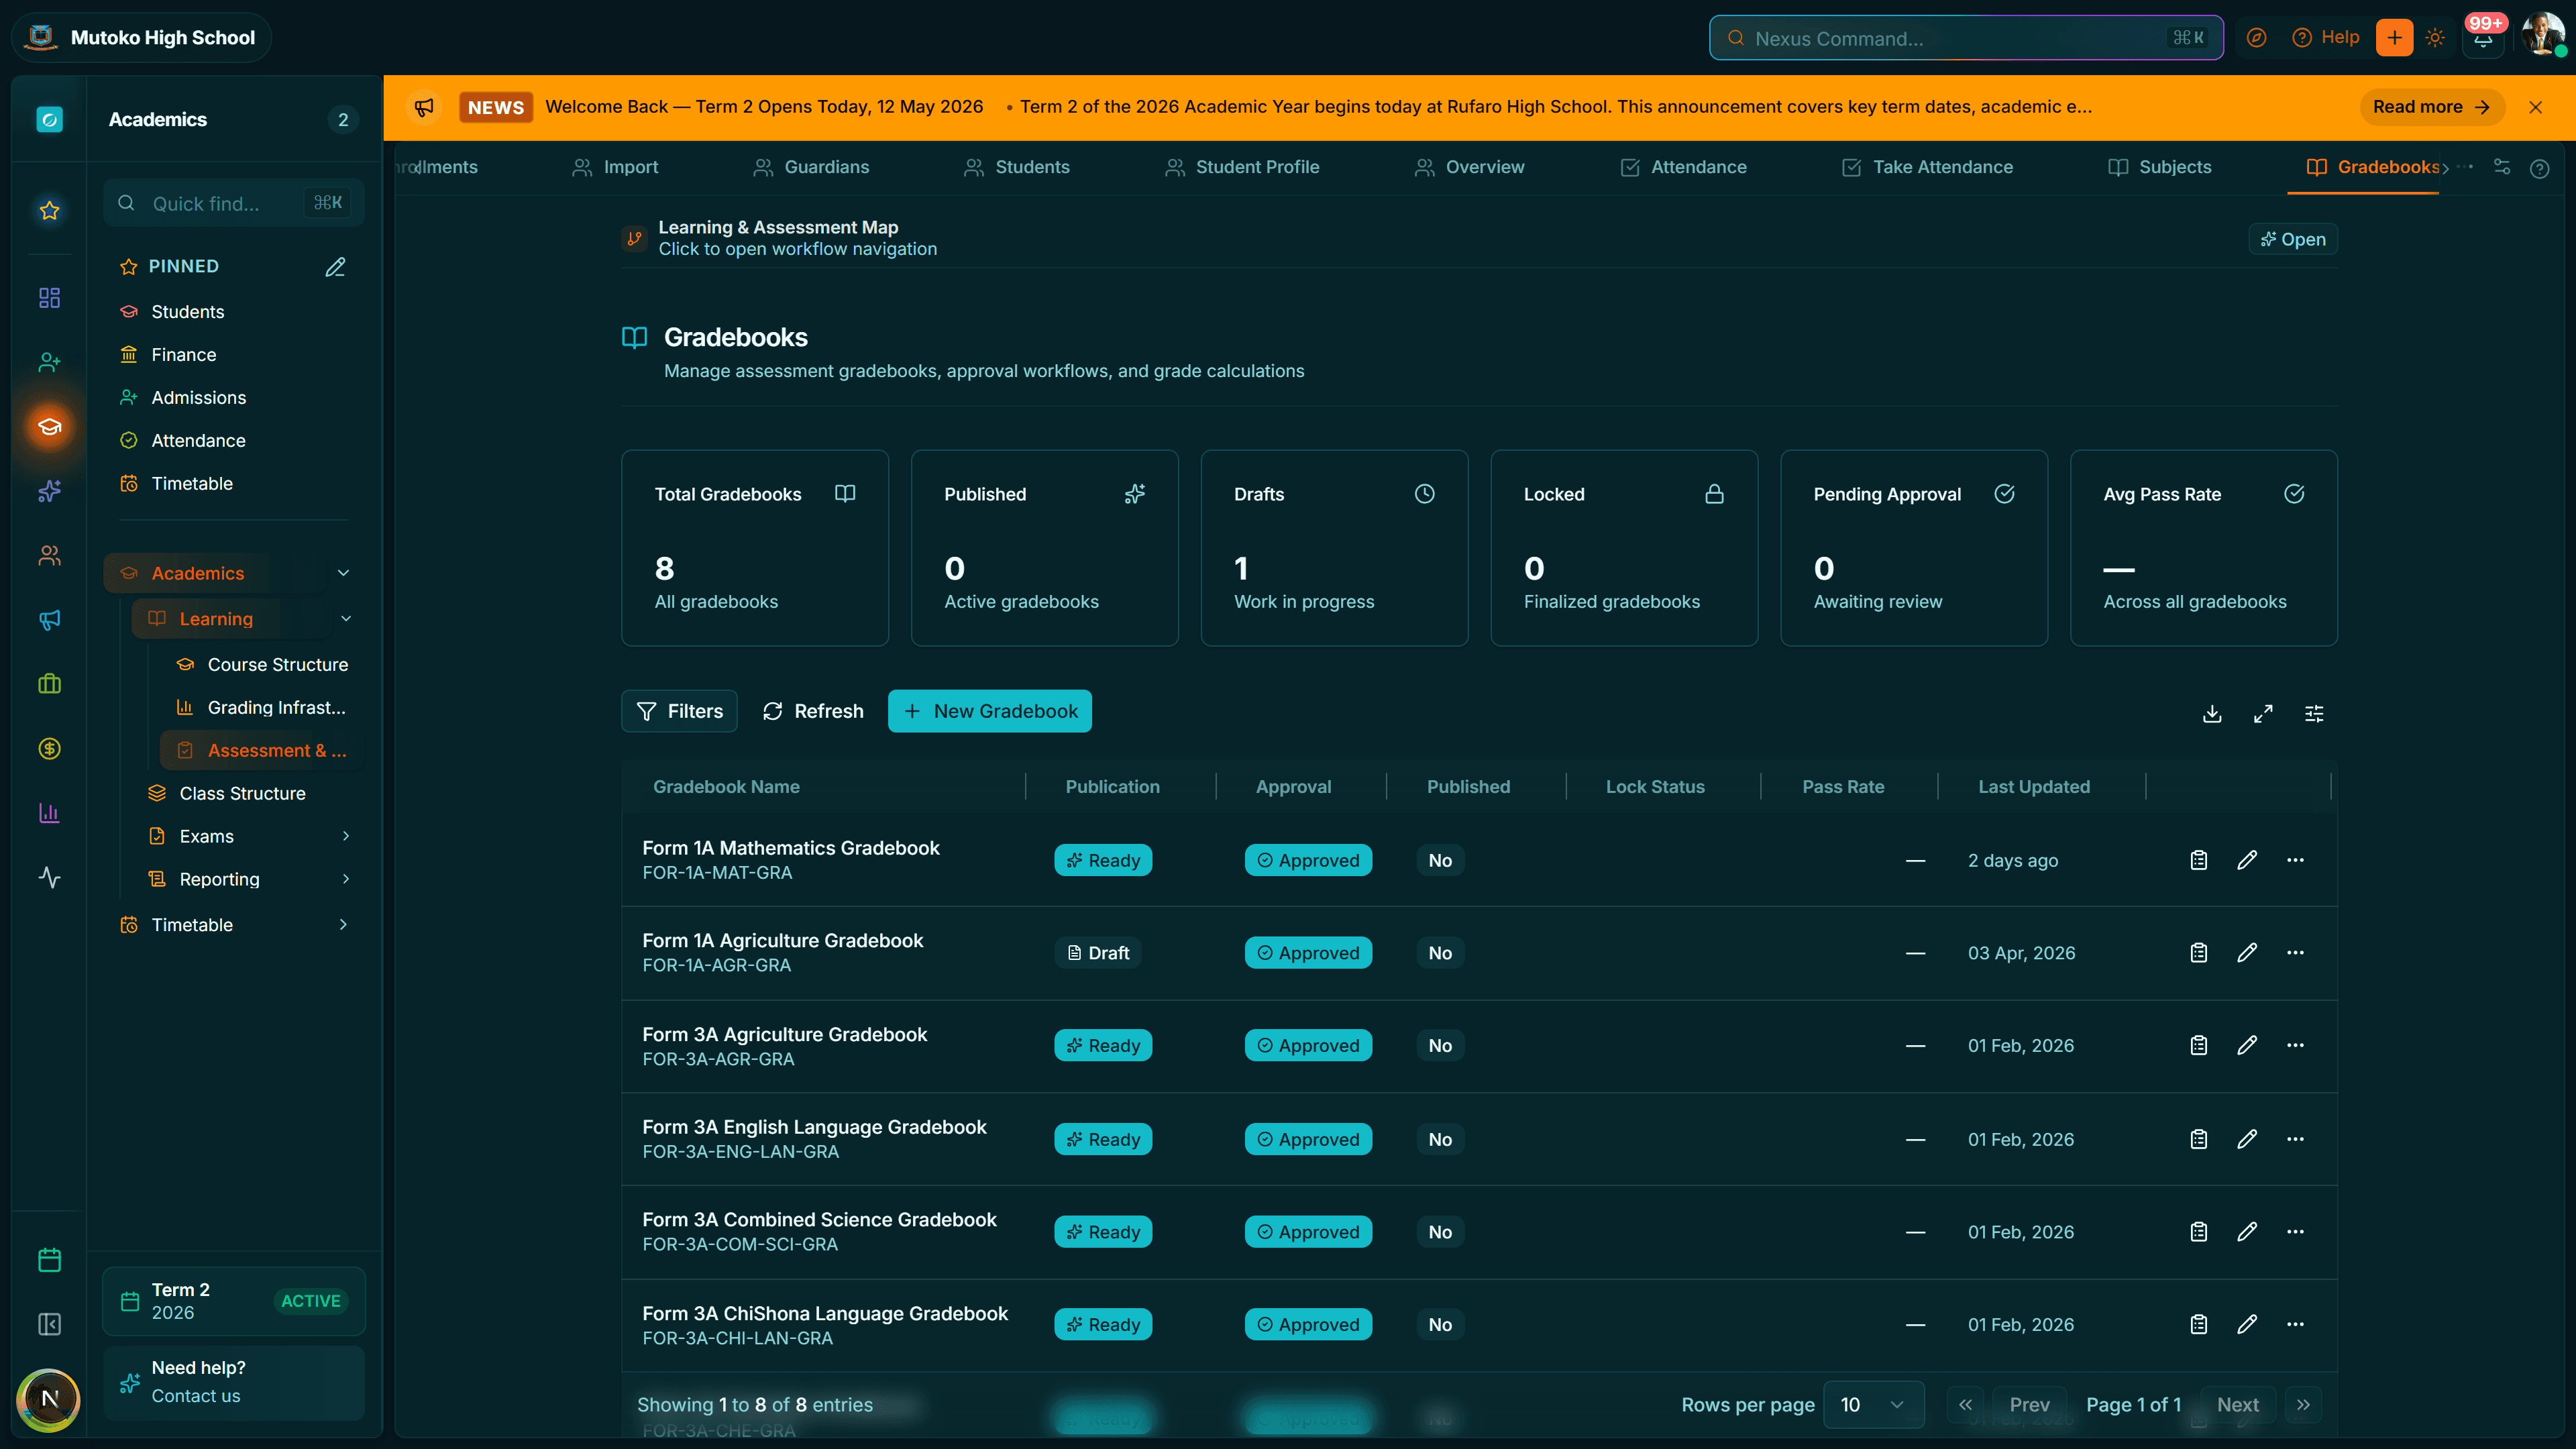
Task: Focus the Quick find sidebar search
Action: click(234, 203)
